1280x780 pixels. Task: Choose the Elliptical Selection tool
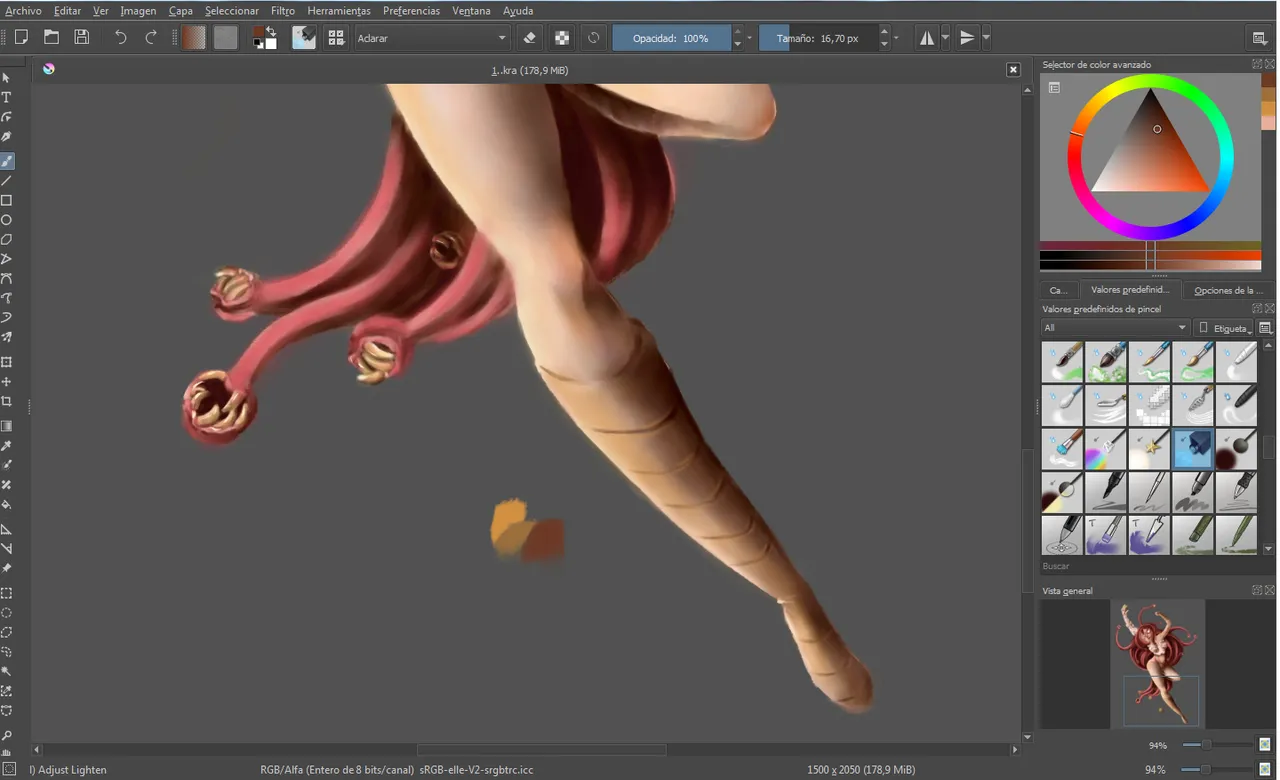tap(6, 612)
